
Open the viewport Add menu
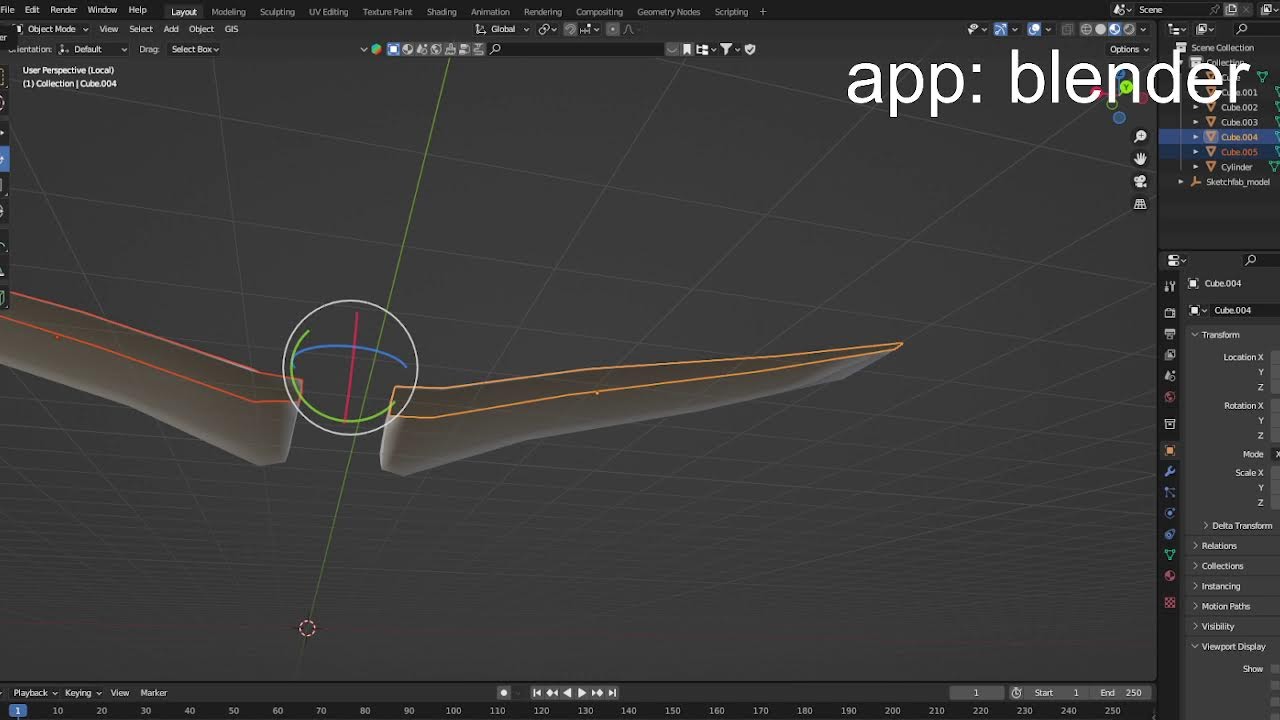171,29
